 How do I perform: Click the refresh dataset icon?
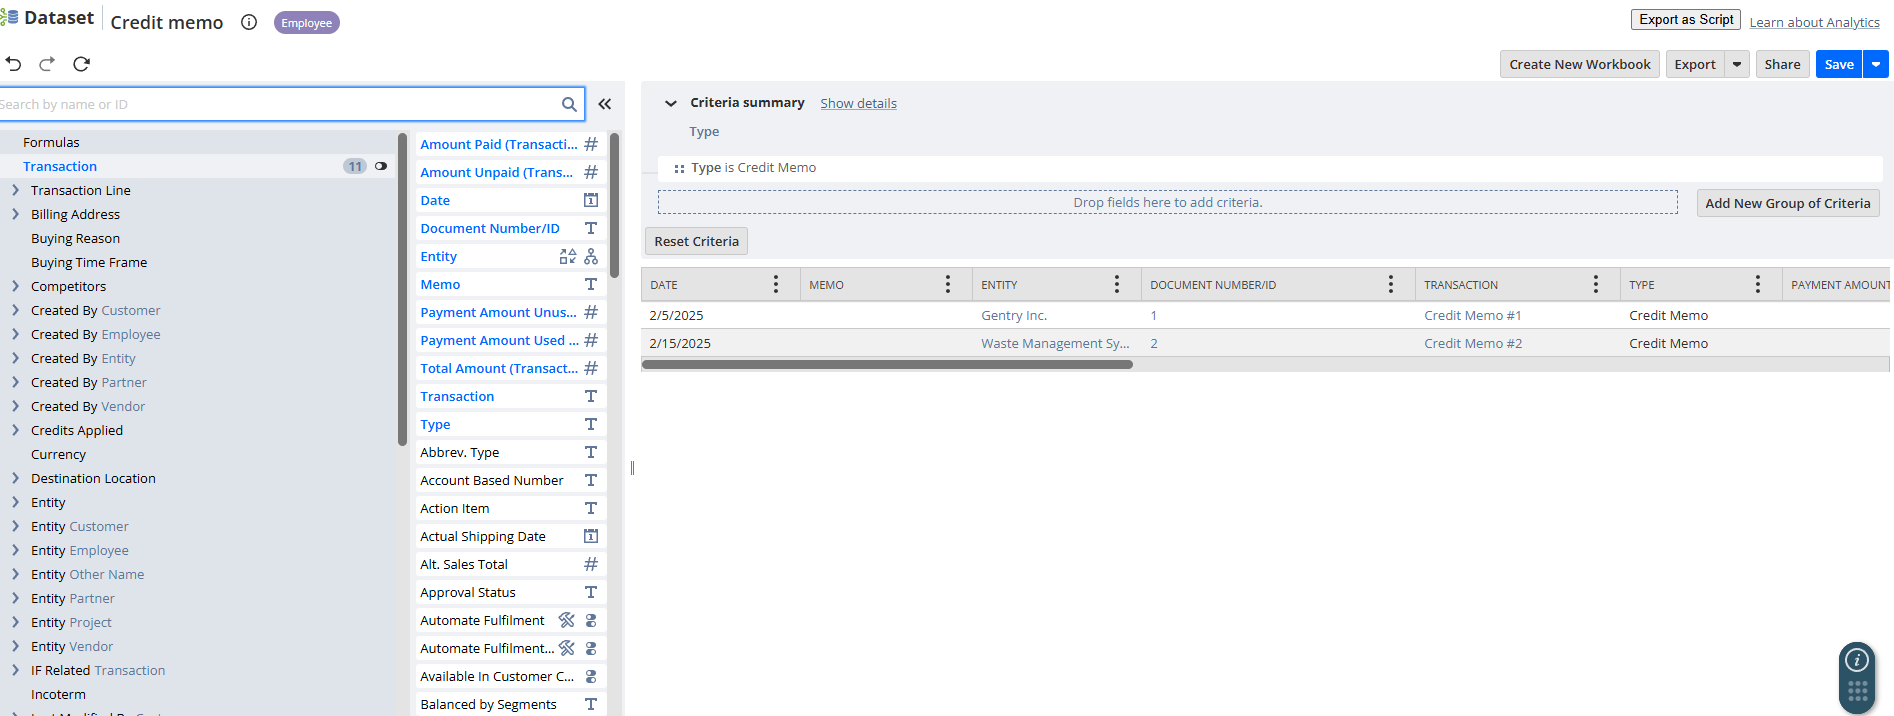82,64
